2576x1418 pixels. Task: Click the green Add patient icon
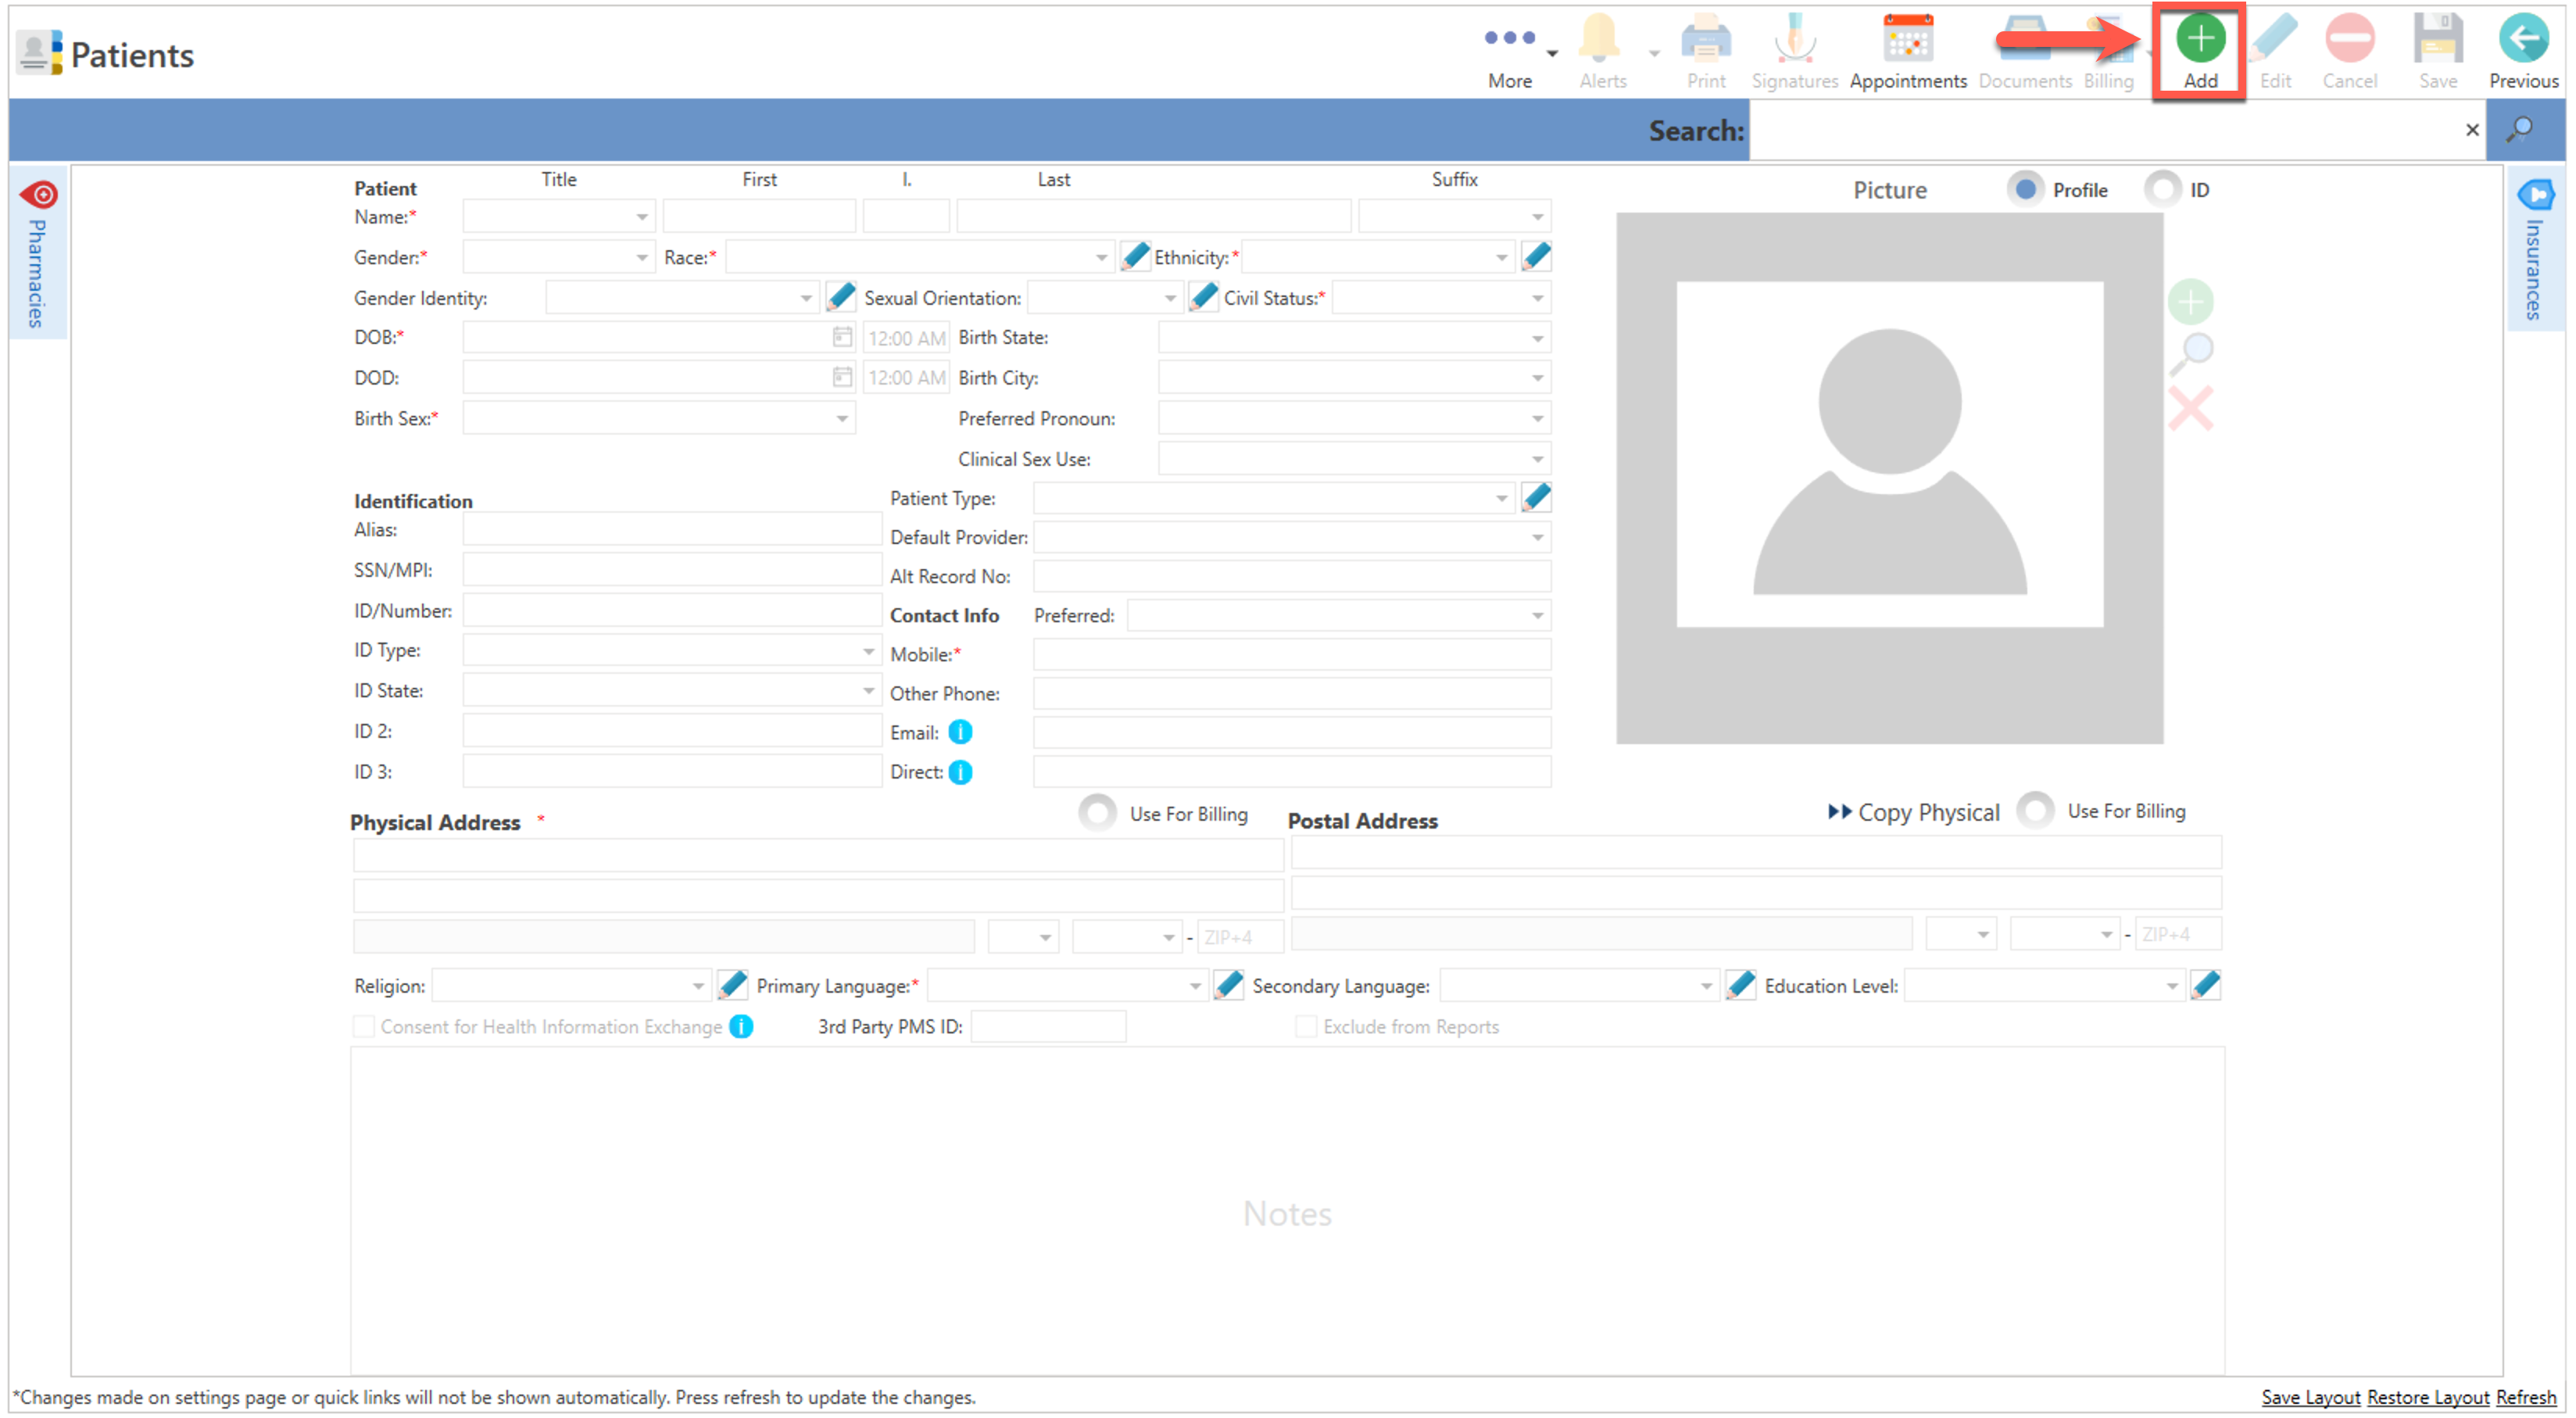coord(2199,40)
